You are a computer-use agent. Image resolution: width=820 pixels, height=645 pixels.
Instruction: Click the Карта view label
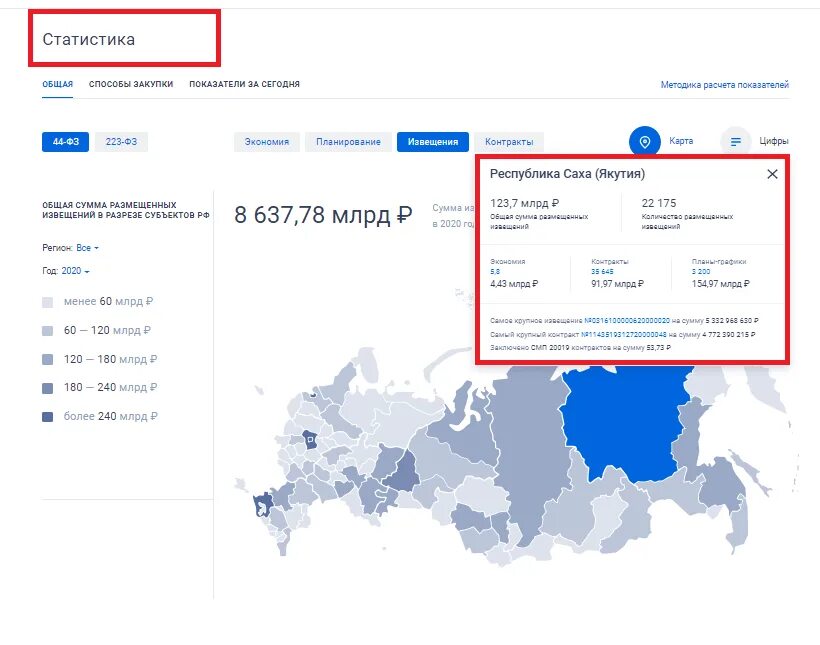[681, 141]
